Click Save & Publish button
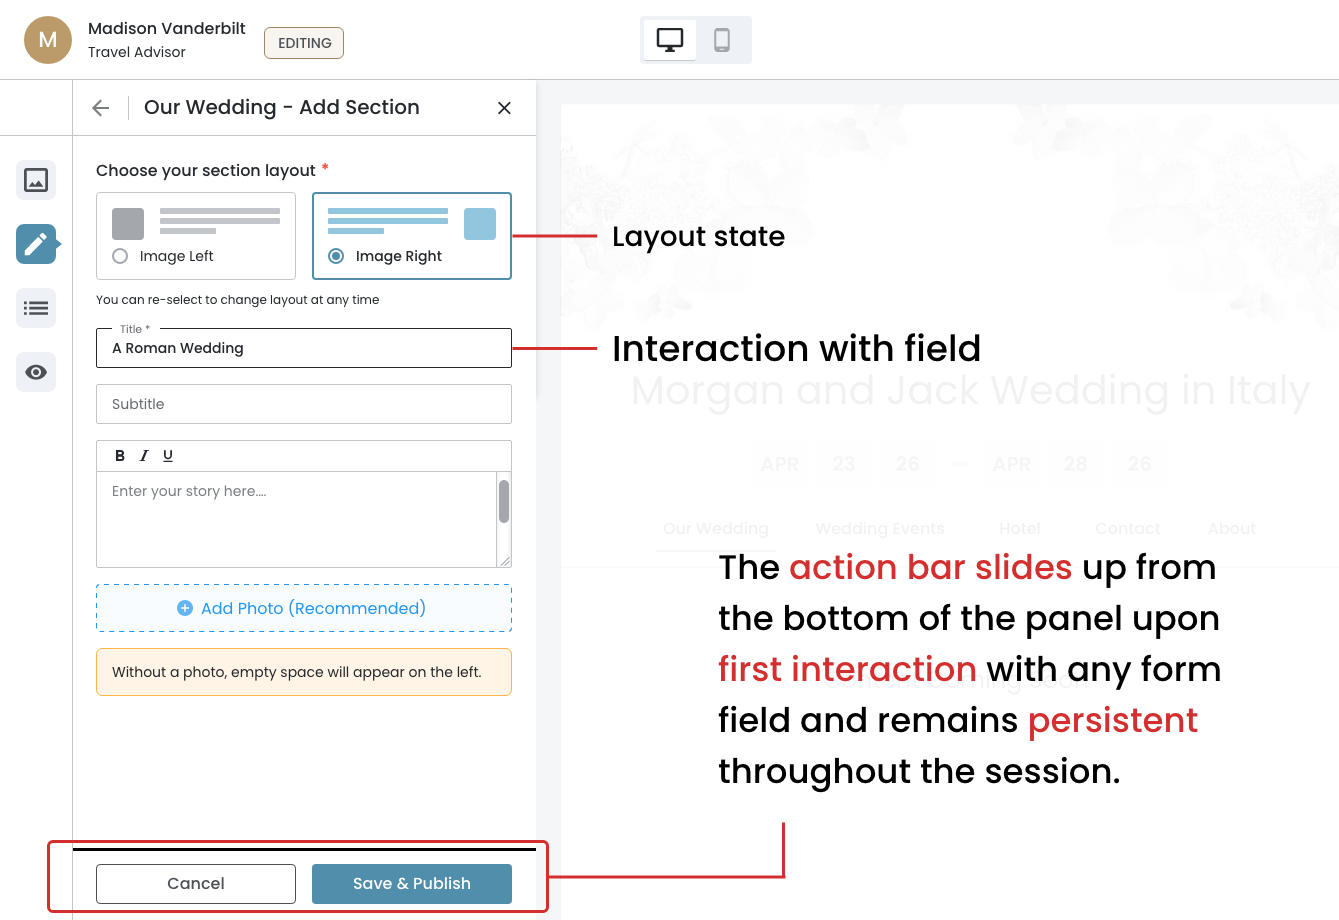This screenshot has width=1339, height=920. (412, 884)
